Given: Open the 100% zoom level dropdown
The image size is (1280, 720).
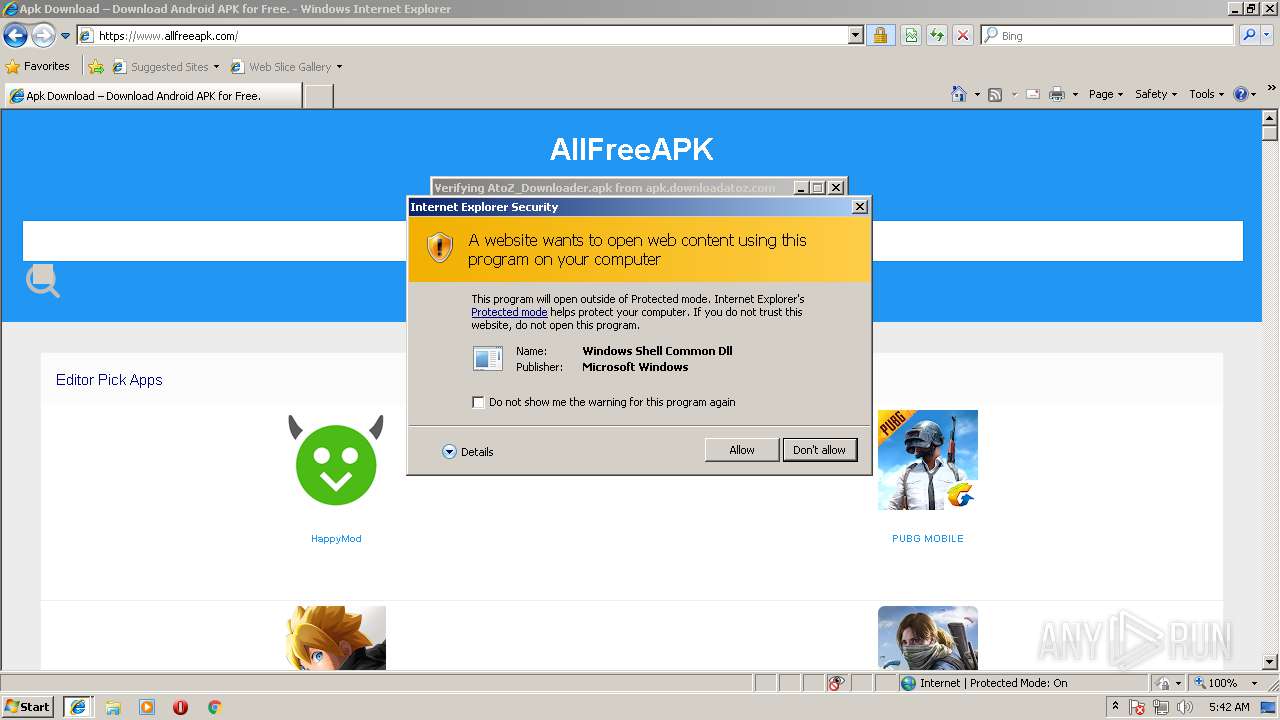Looking at the screenshot, I should 1254,683.
